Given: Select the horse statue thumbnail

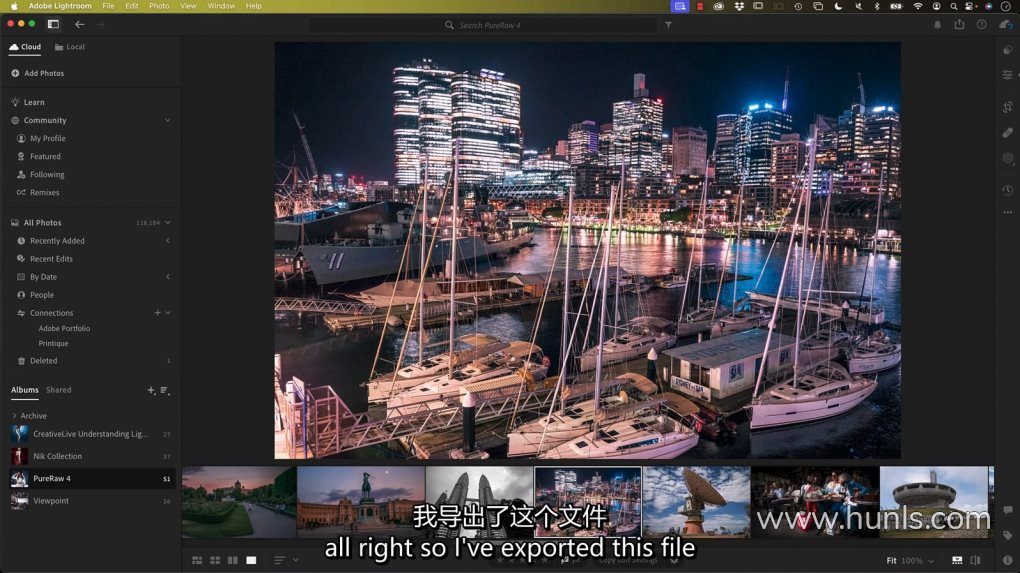Looking at the screenshot, I should click(x=360, y=501).
